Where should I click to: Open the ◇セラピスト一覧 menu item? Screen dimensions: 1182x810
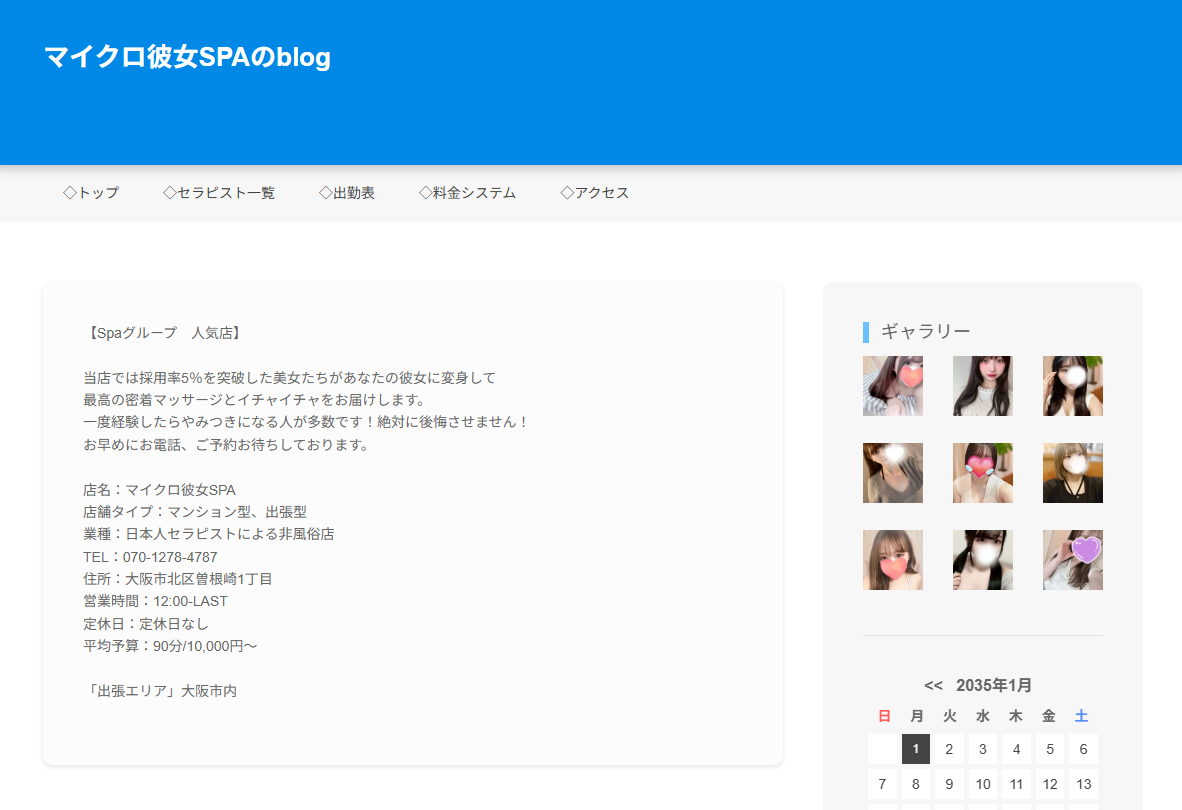[x=219, y=193]
